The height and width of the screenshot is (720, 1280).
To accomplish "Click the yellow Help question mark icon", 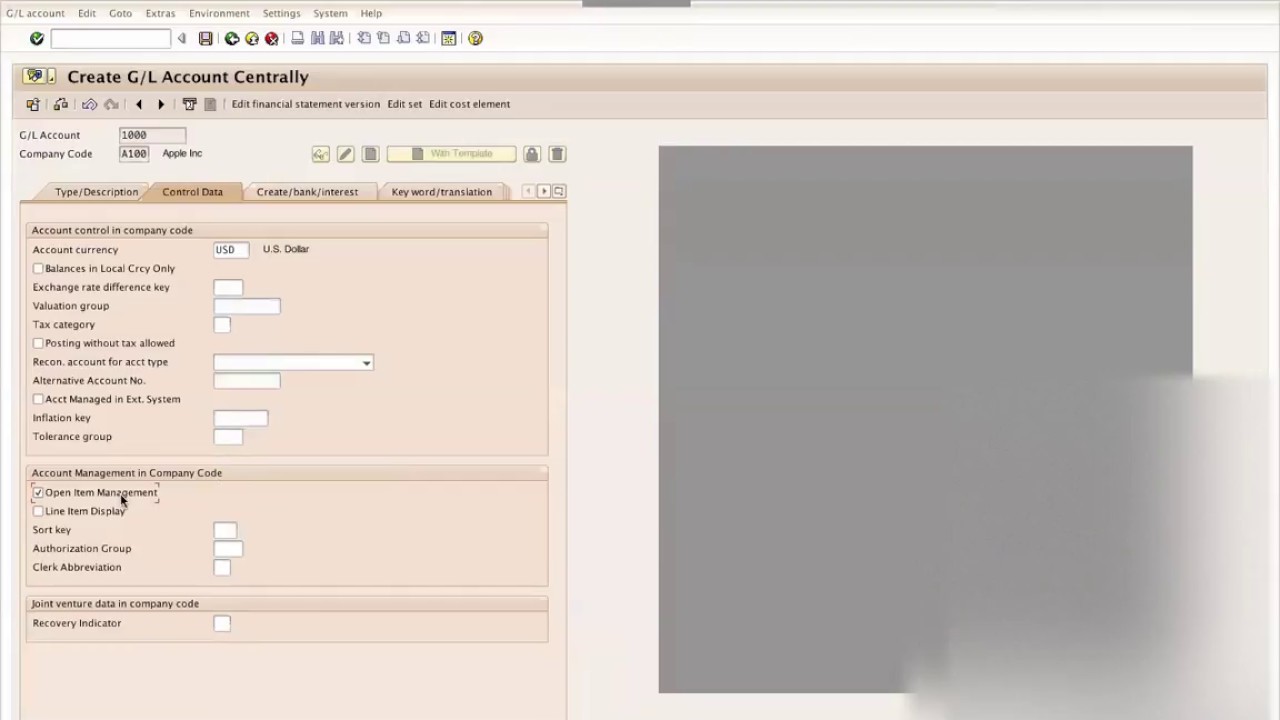I will click(476, 38).
